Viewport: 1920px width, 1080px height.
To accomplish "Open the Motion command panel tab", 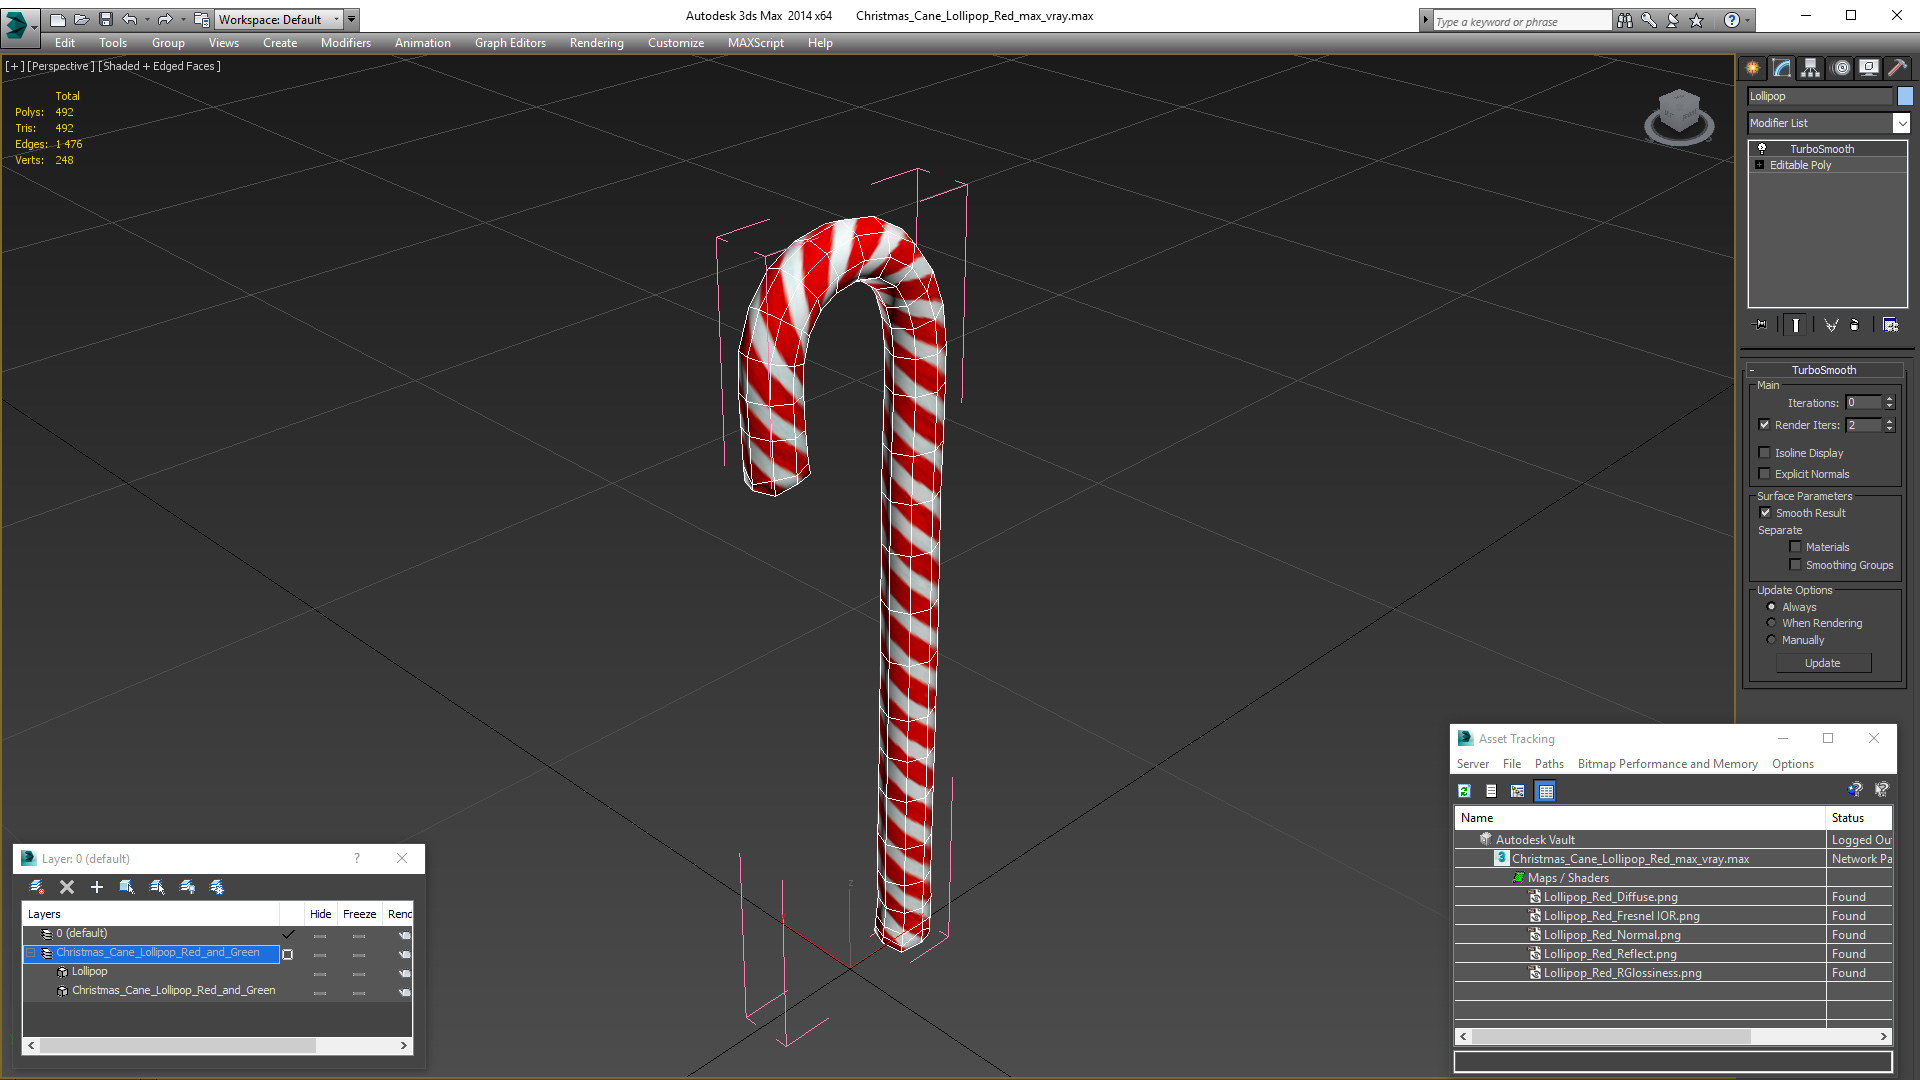I will point(1841,68).
